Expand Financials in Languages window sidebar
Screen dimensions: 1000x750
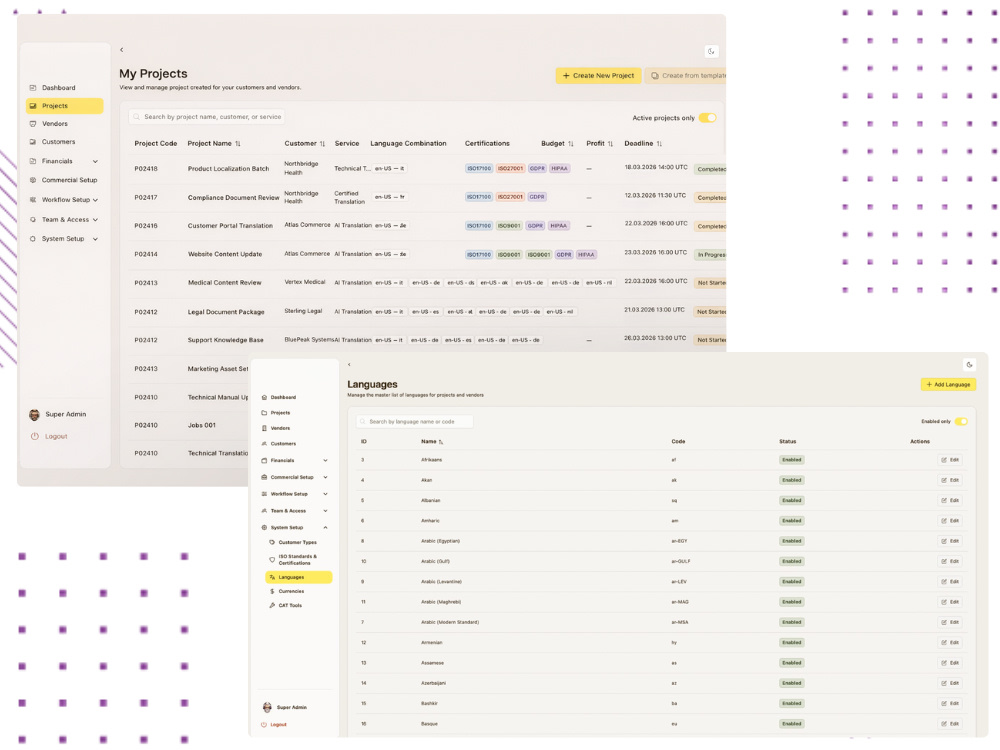tap(325, 460)
